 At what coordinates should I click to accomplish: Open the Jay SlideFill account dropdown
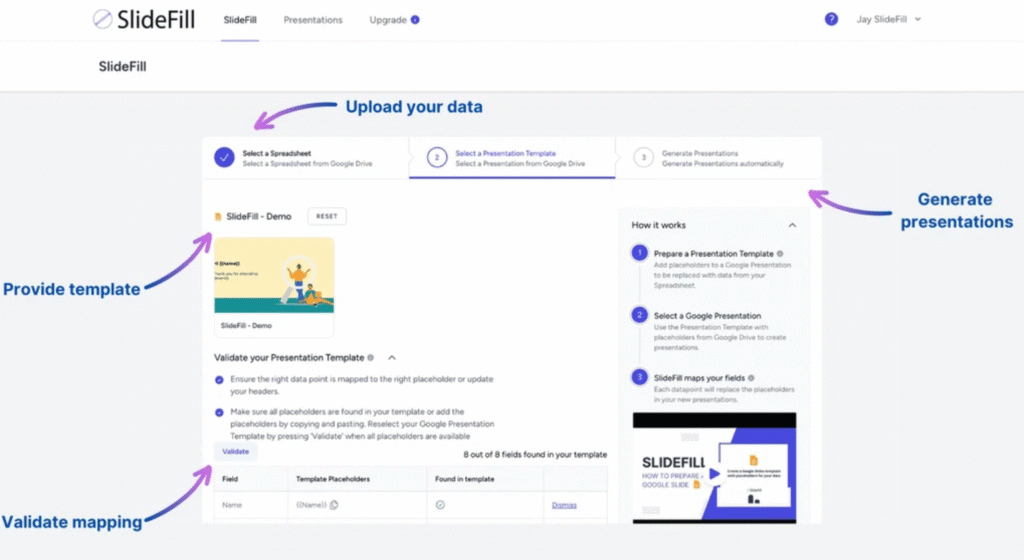pos(888,20)
